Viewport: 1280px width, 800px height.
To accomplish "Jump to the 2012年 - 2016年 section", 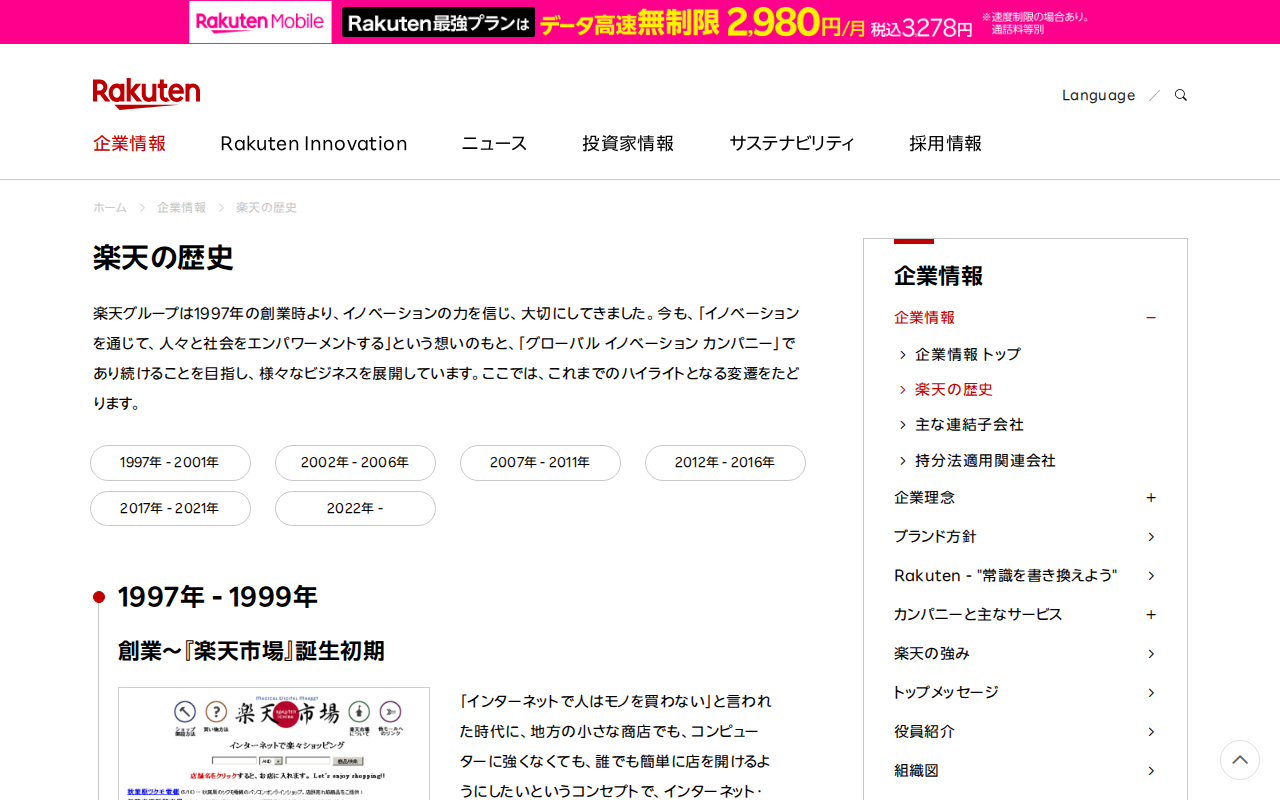I will [725, 463].
